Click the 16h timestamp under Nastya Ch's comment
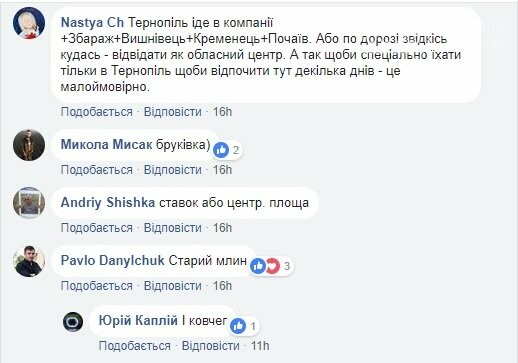The width and height of the screenshot is (518, 363). (222, 112)
